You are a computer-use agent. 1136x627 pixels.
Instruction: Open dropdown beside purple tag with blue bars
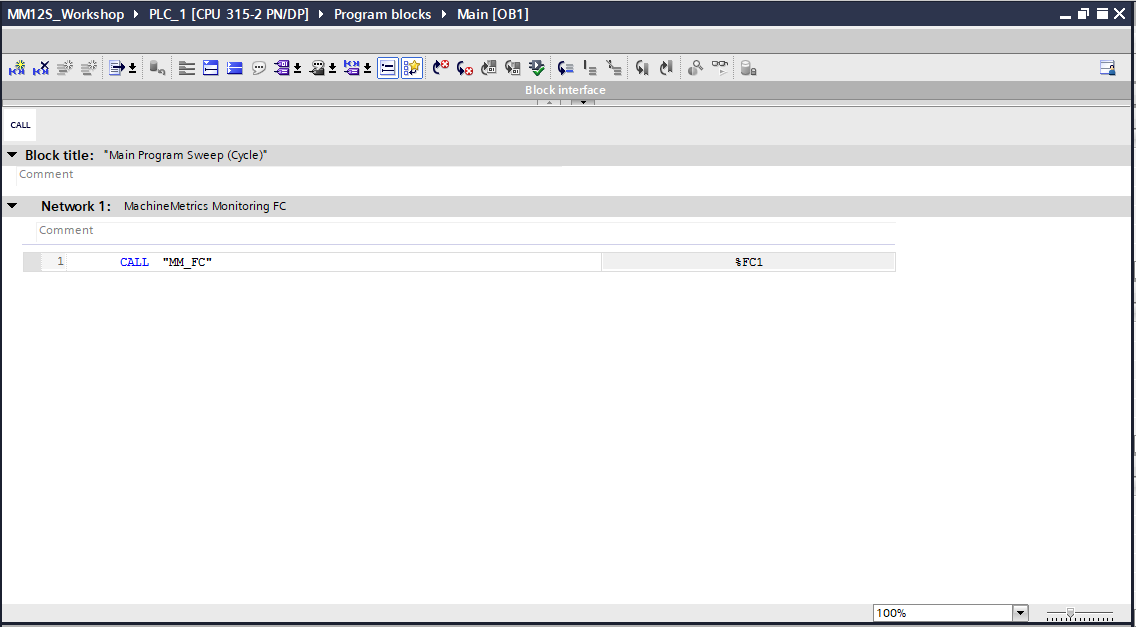pos(367,68)
